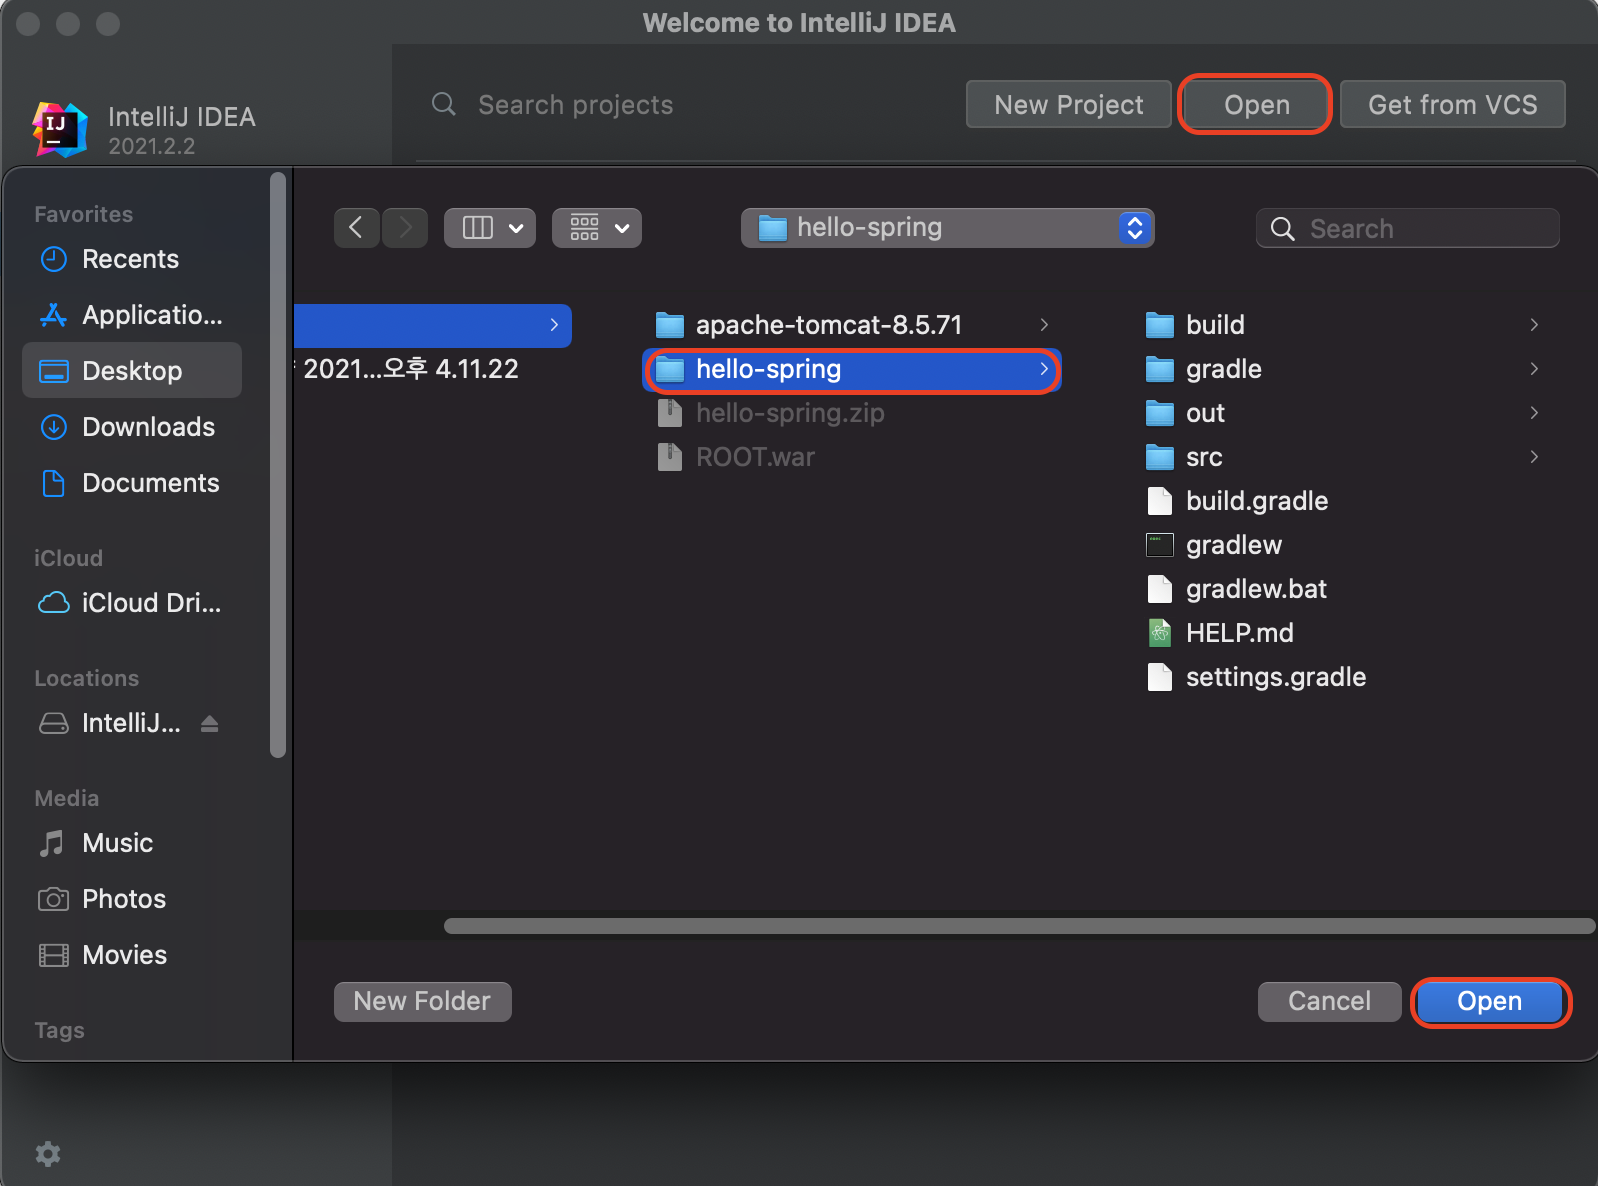The image size is (1598, 1186).
Task: Click the build.gradle document icon
Action: pyautogui.click(x=1160, y=501)
